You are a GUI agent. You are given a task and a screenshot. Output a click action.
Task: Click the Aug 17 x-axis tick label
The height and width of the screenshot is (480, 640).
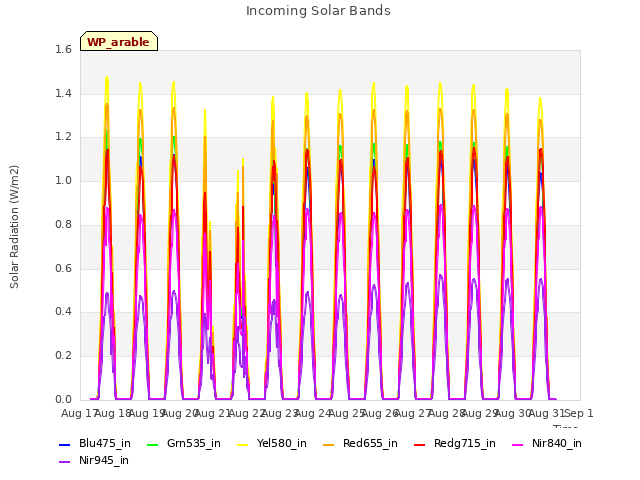tap(78, 413)
